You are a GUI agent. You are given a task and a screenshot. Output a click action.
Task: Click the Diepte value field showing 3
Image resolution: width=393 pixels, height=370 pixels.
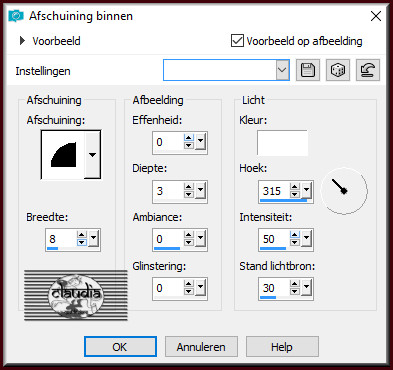[169, 191]
